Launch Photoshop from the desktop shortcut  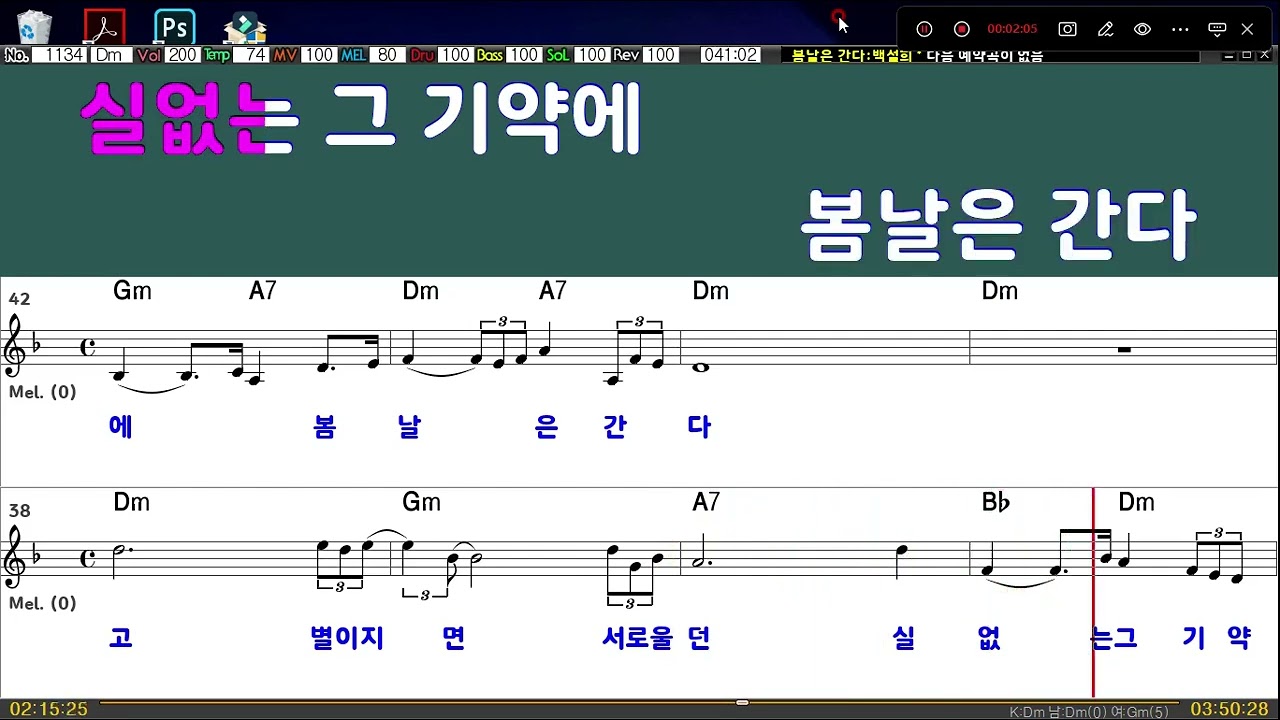[x=175, y=27]
